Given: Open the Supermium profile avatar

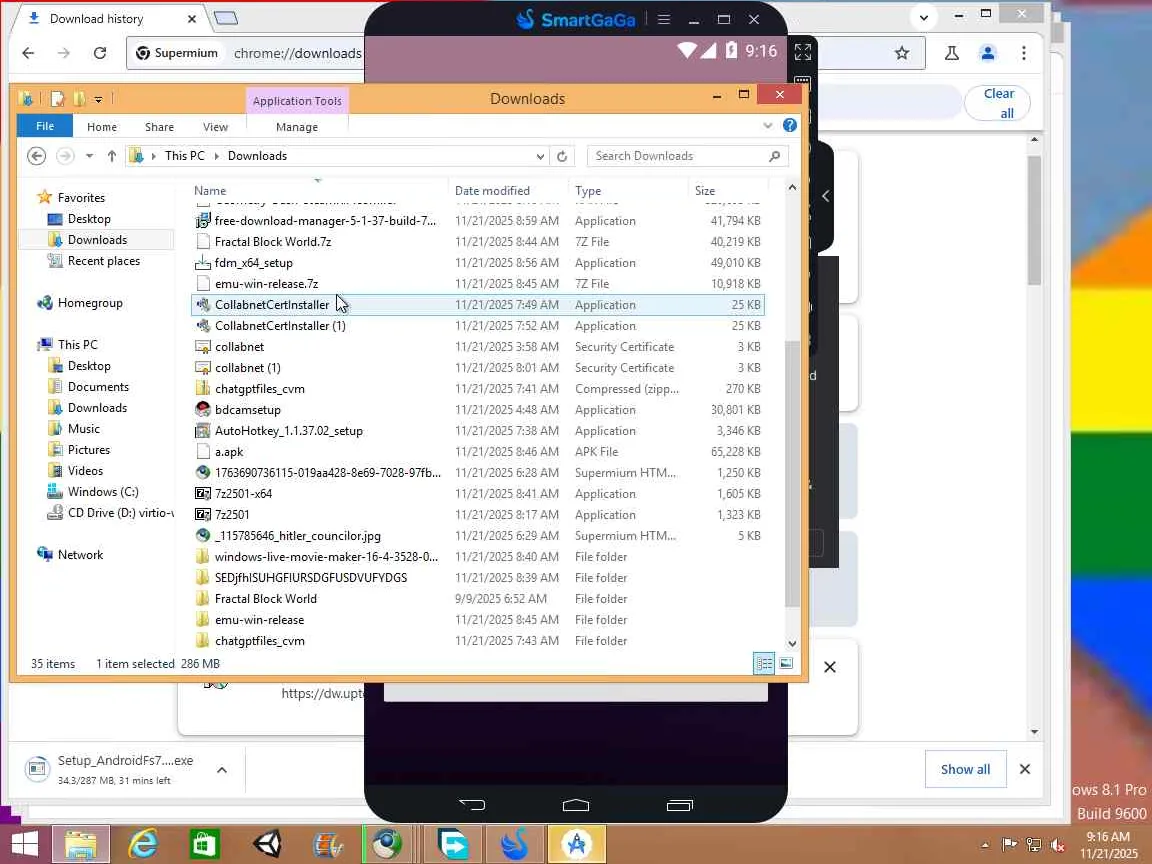Looking at the screenshot, I should (987, 53).
